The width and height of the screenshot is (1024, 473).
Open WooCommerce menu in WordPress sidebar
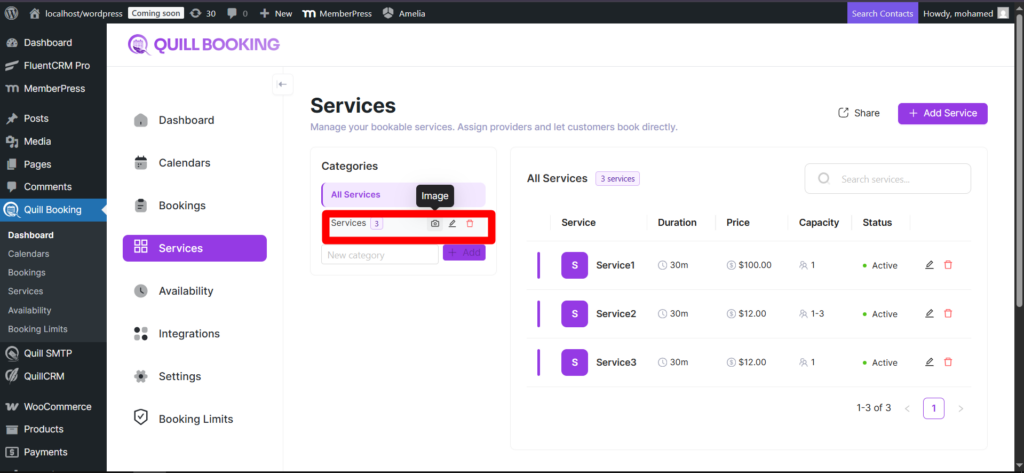tap(56, 407)
